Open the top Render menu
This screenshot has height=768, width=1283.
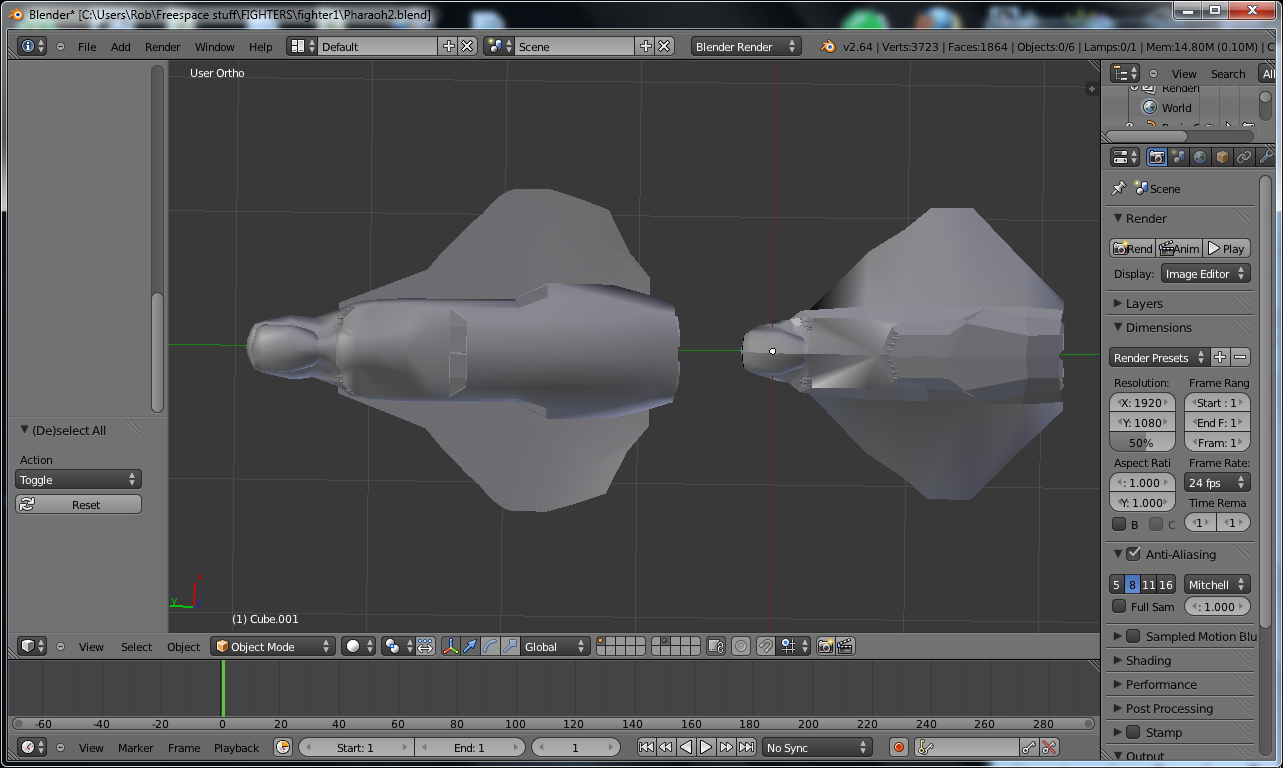(163, 47)
